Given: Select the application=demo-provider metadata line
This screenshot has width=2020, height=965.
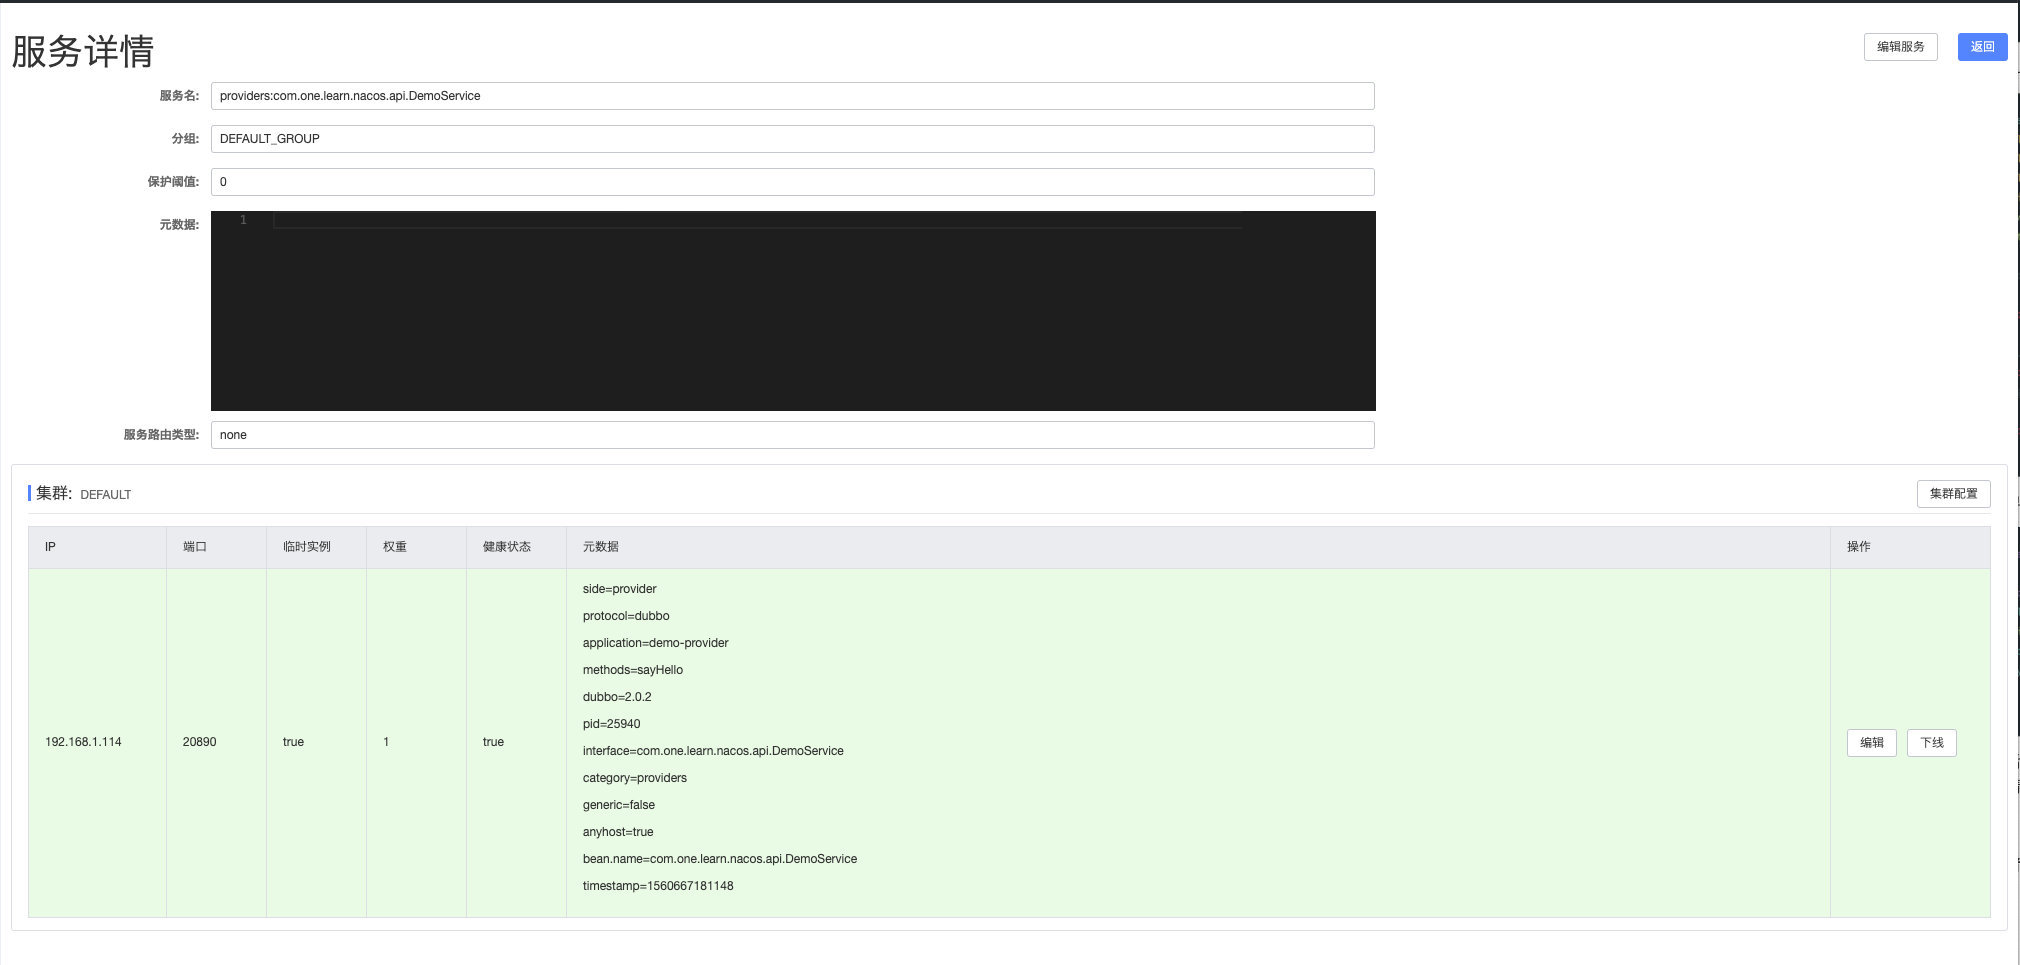Looking at the screenshot, I should tap(655, 643).
